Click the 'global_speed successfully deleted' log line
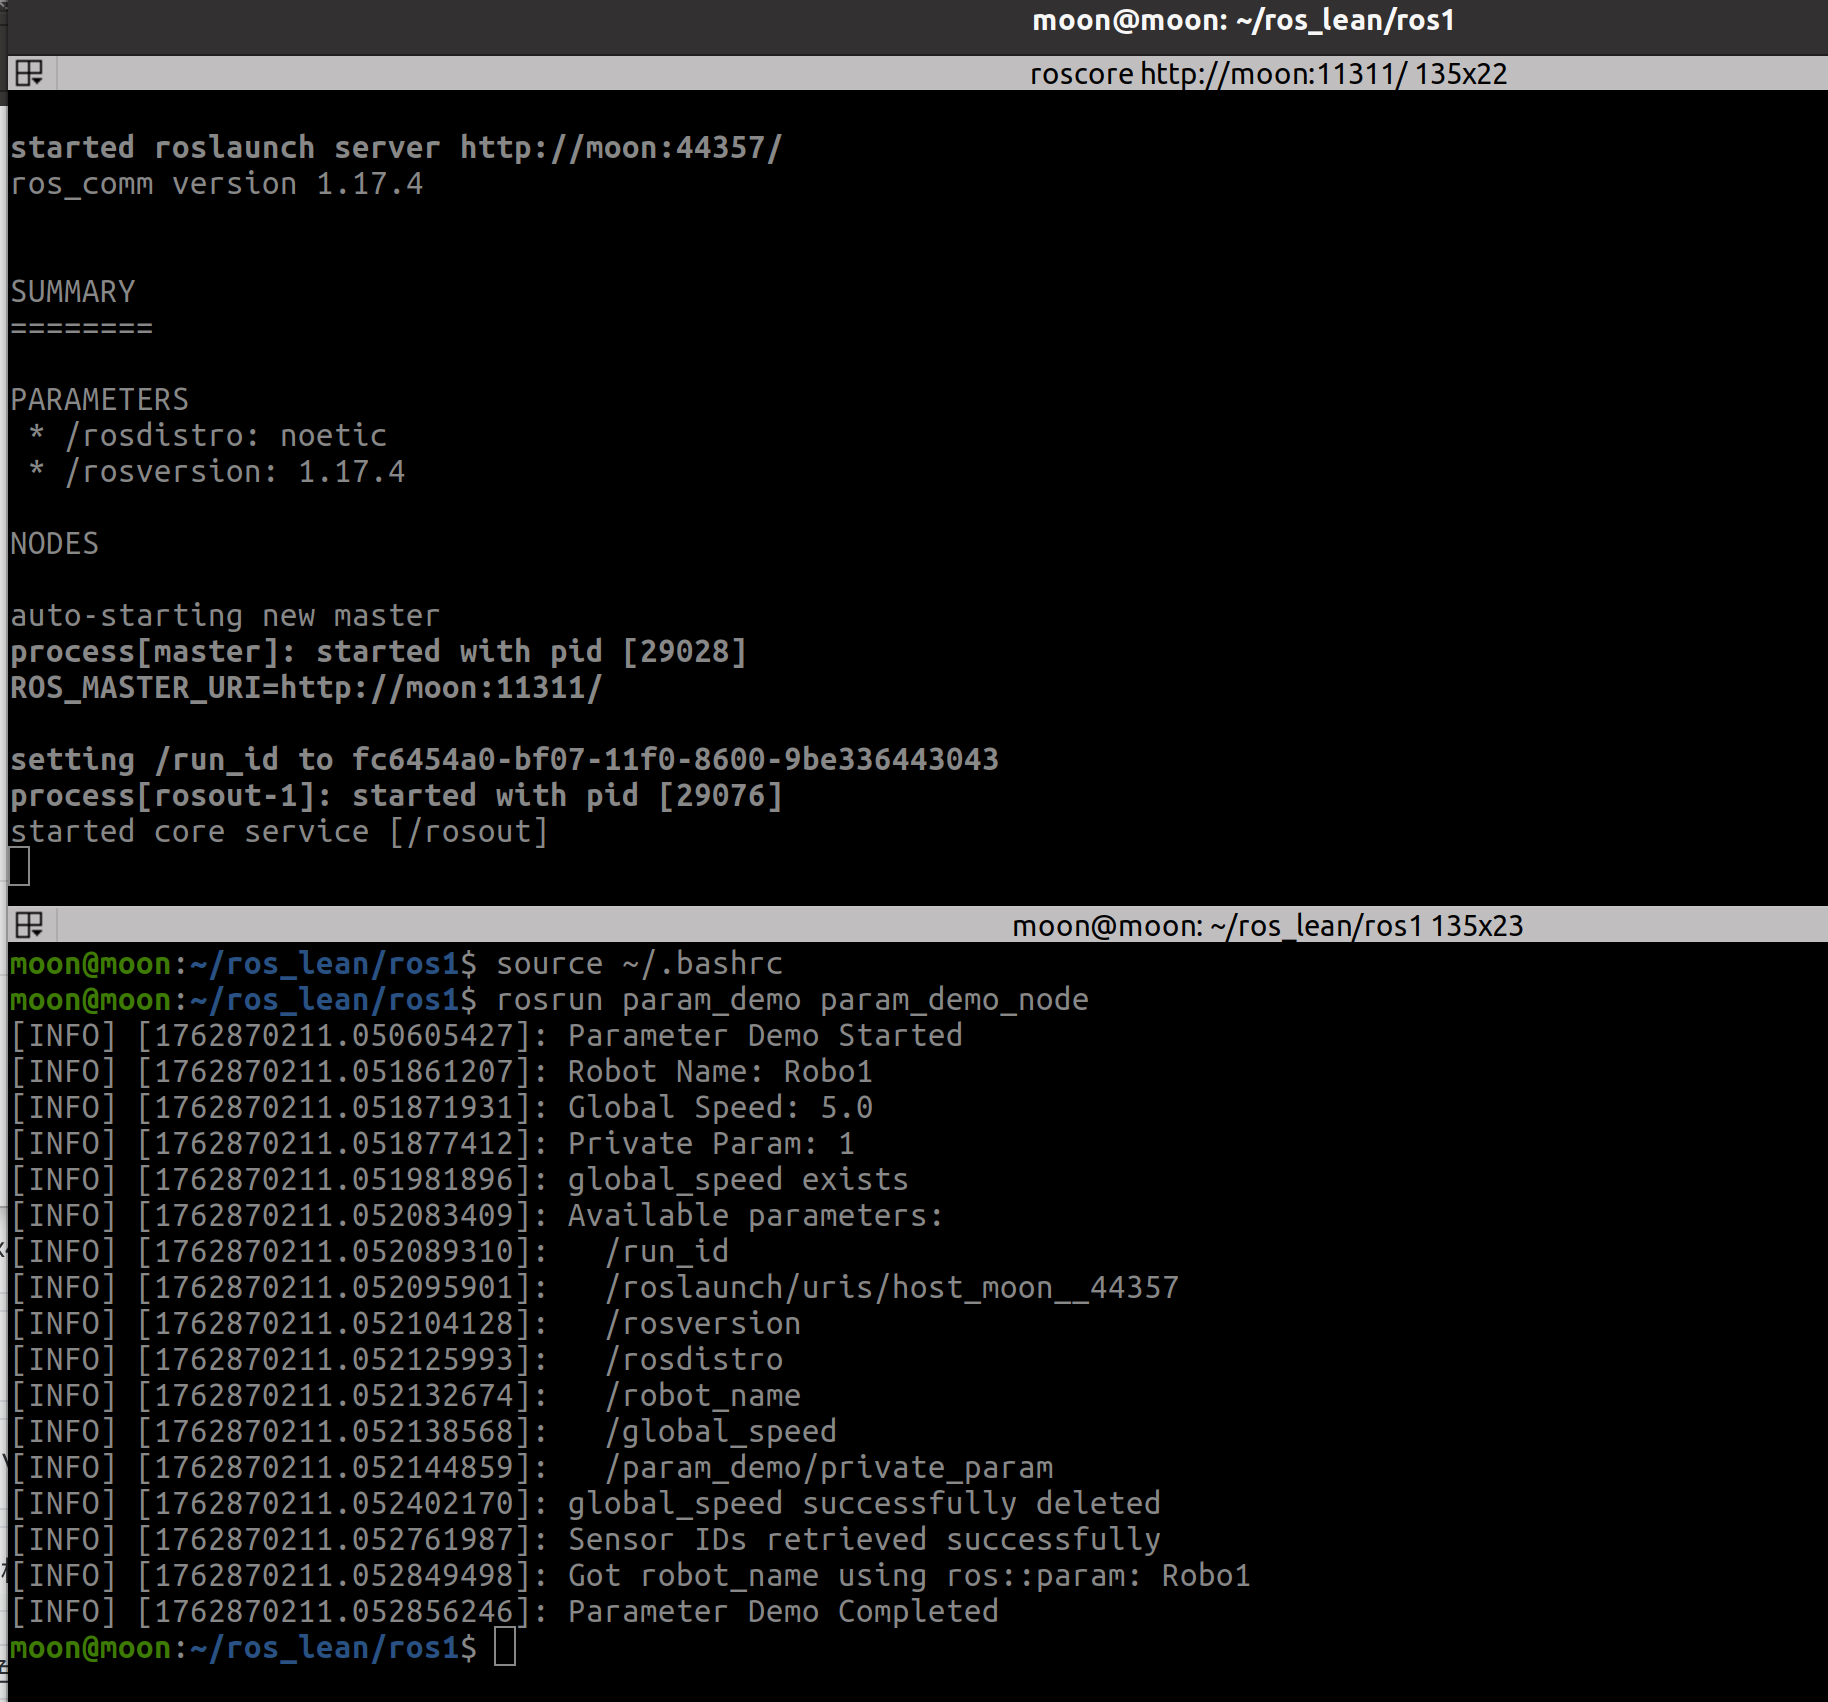The image size is (1828, 1702). tap(864, 1504)
